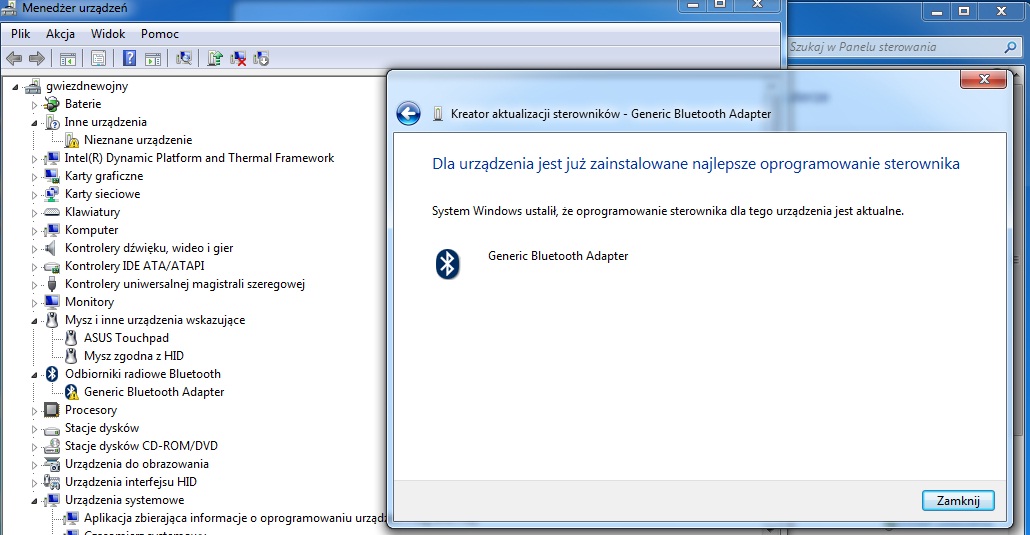
Task: Click the show/hide console tree toolbar icon
Action: pyautogui.click(x=68, y=58)
